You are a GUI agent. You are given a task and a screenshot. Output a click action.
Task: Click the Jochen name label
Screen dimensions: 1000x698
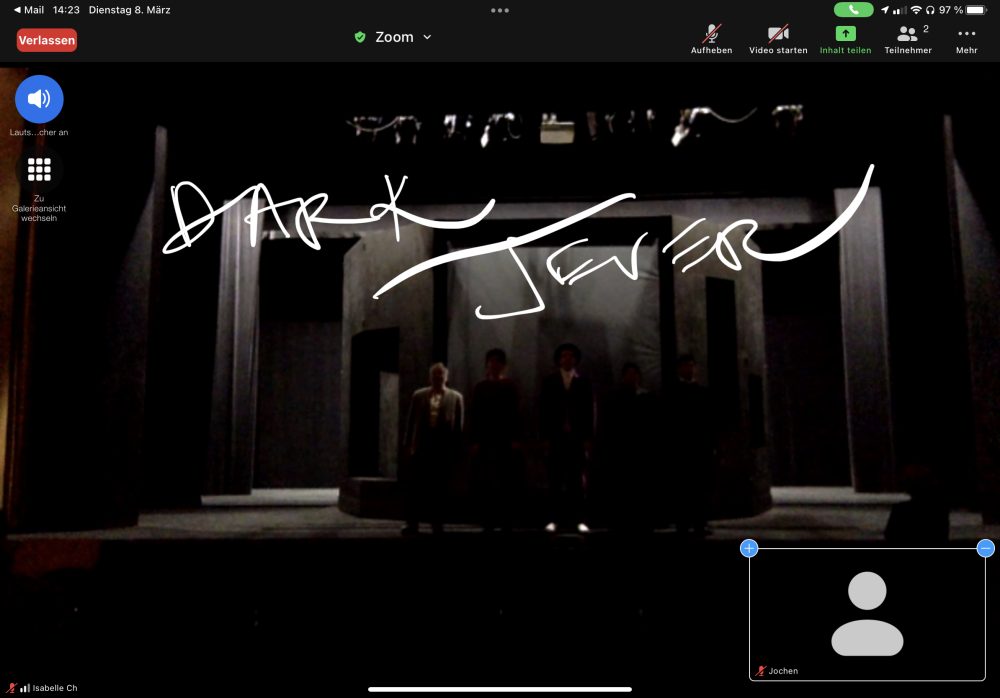click(783, 671)
